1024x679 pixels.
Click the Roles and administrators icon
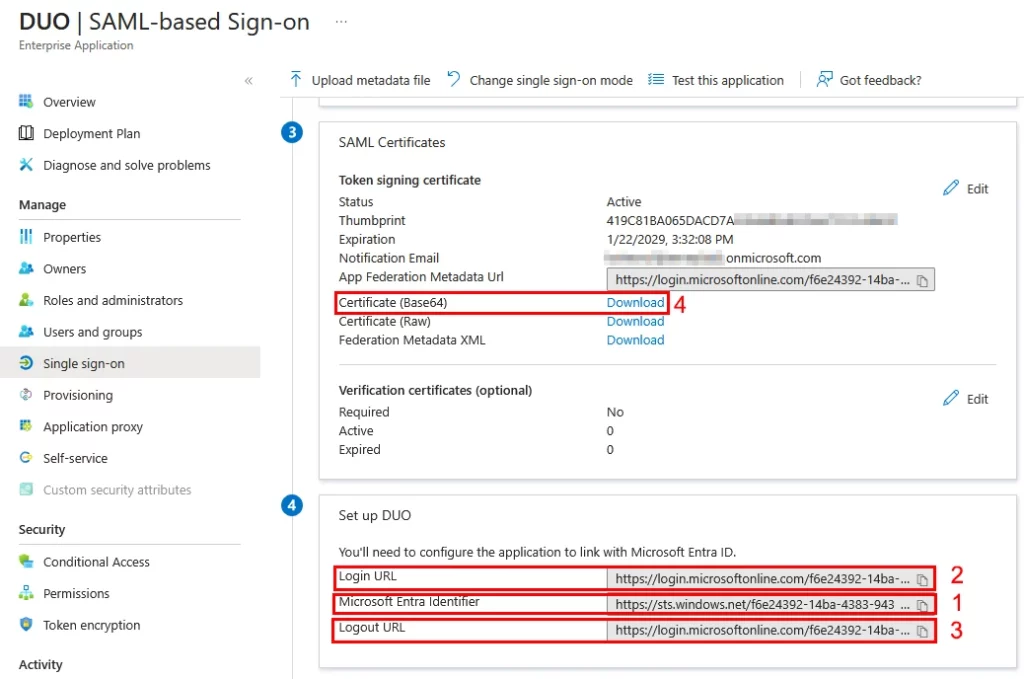click(x=26, y=300)
